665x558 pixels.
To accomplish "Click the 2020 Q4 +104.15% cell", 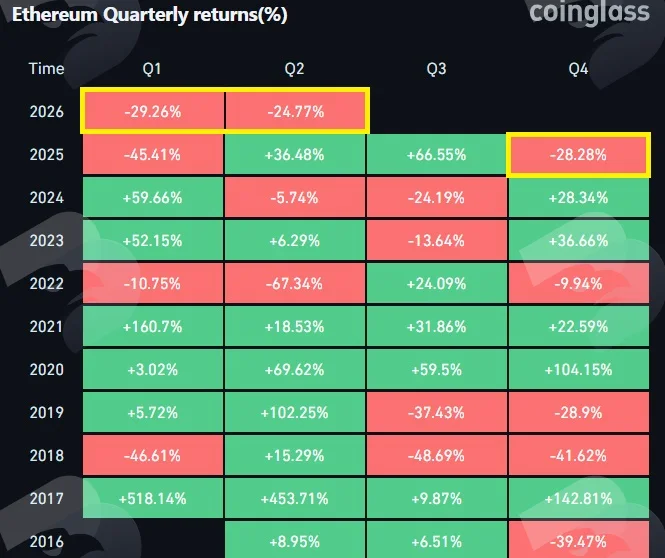I will 578,369.
